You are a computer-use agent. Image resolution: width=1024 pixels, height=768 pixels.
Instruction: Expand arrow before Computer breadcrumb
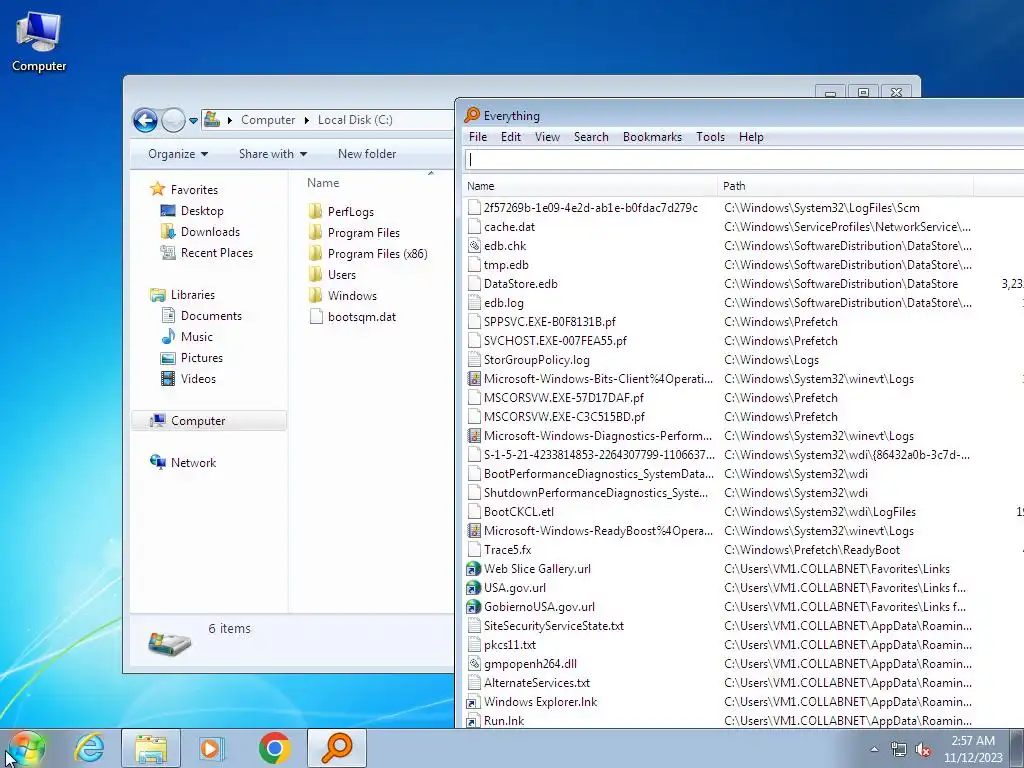coord(230,121)
